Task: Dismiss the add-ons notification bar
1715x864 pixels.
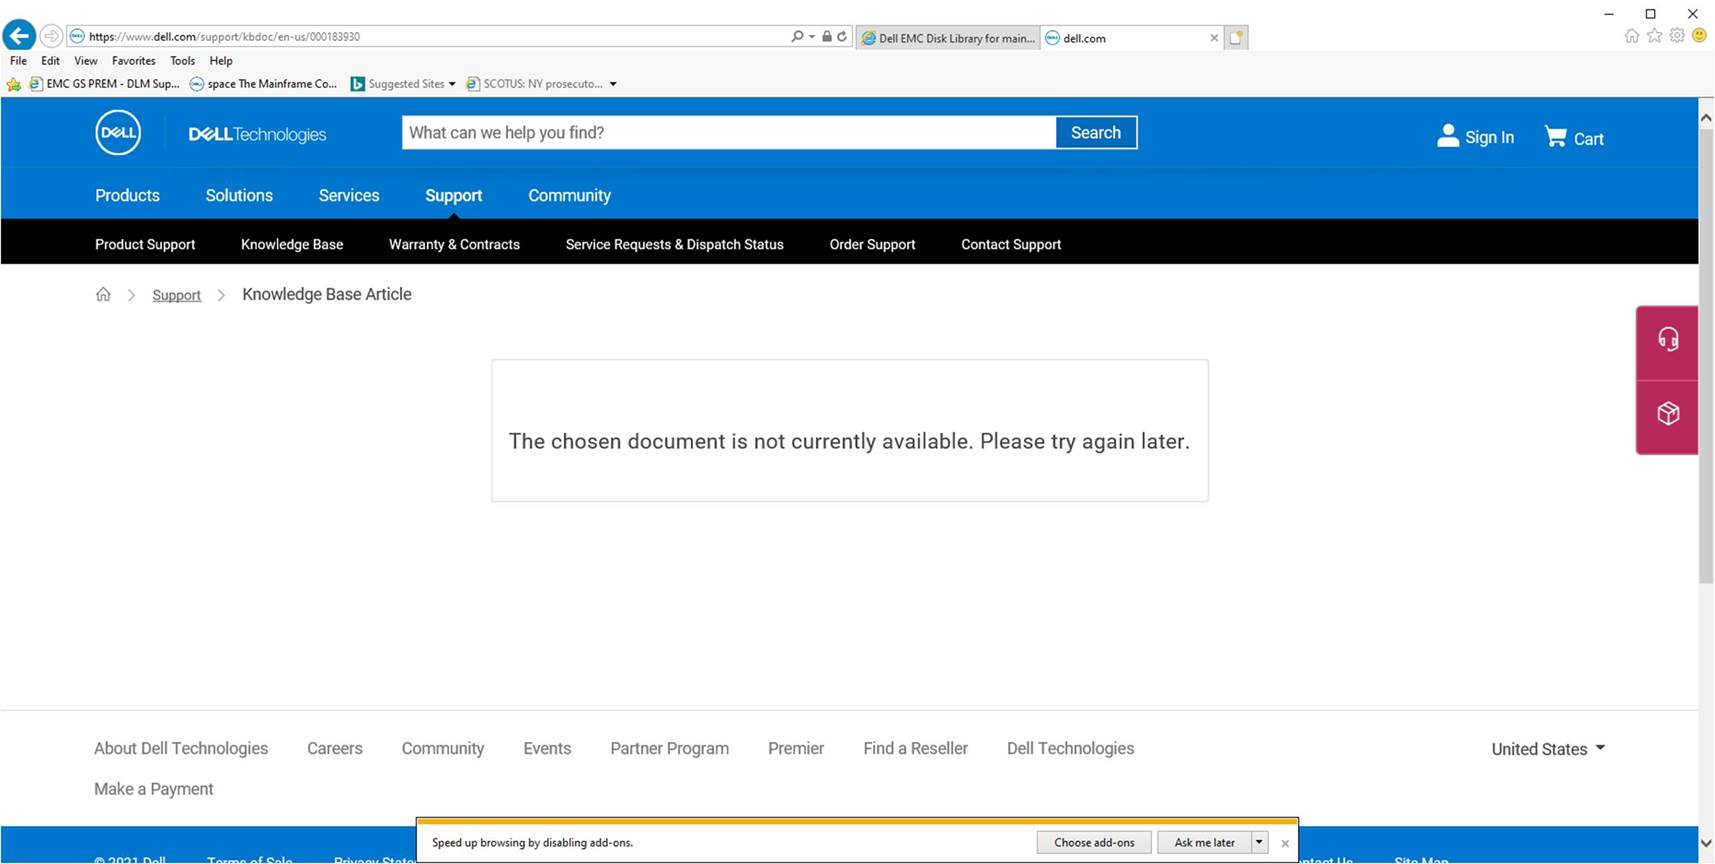Action: point(1285,843)
